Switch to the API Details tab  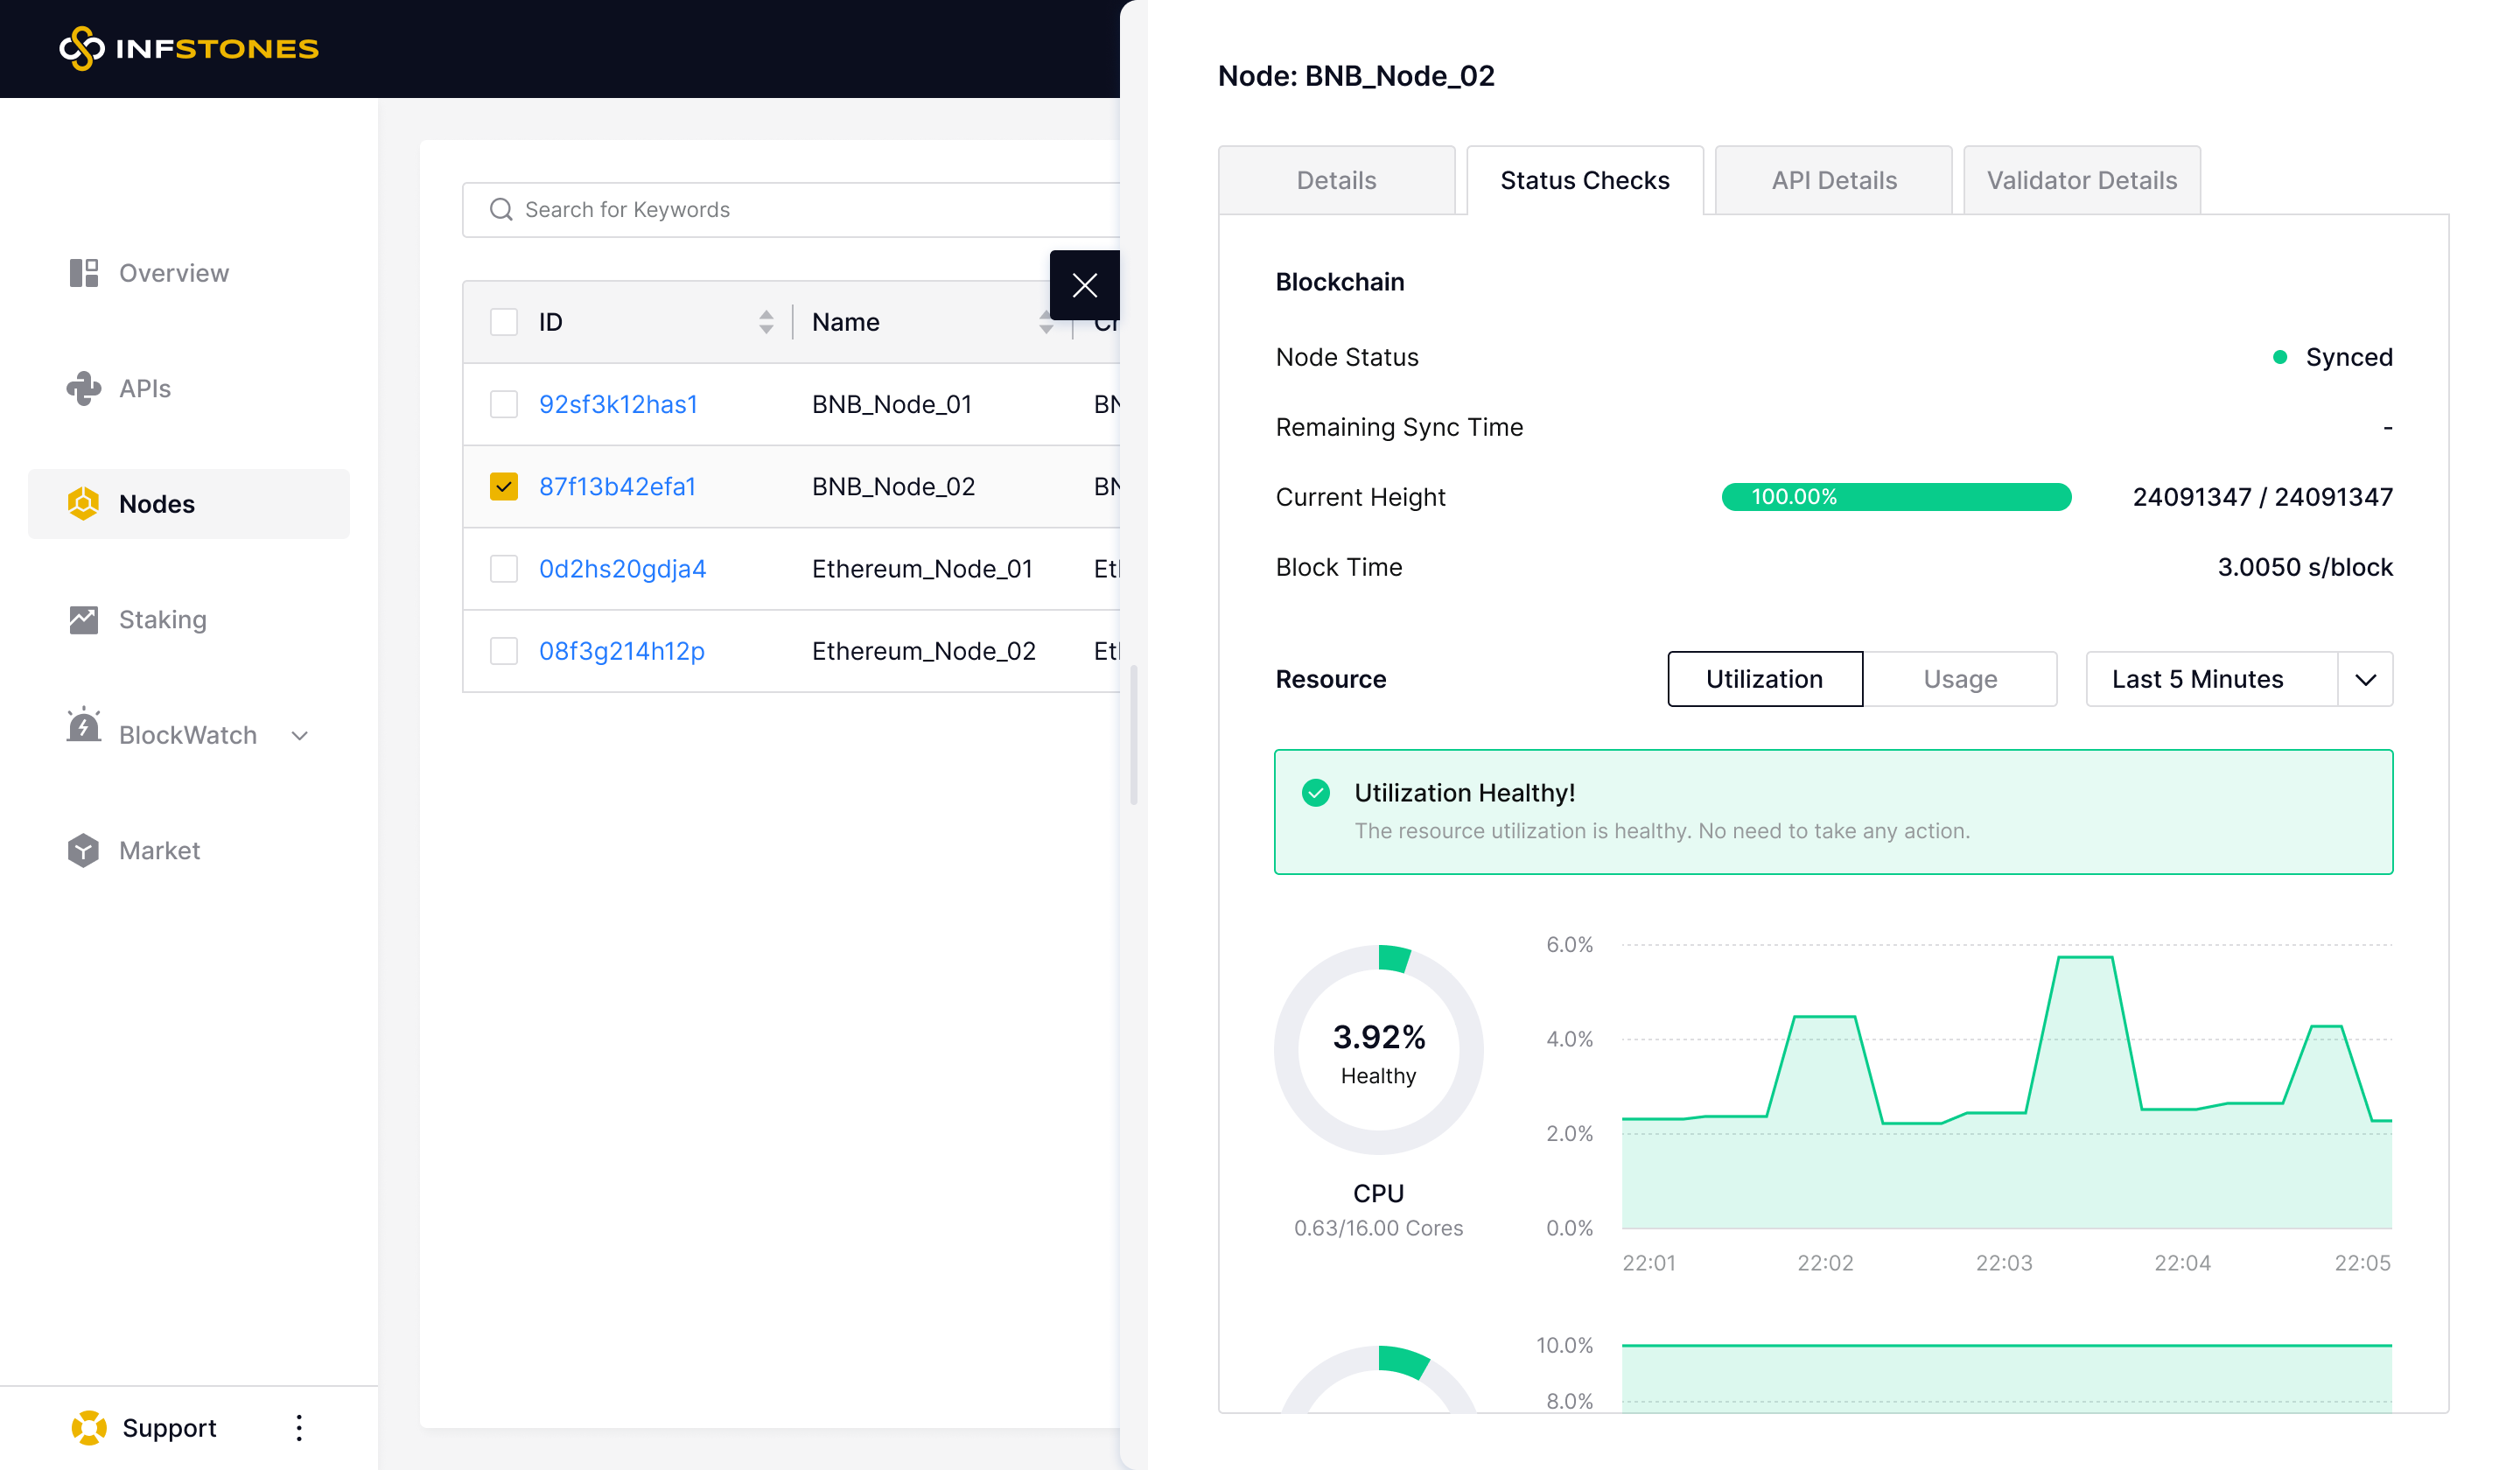point(1833,181)
